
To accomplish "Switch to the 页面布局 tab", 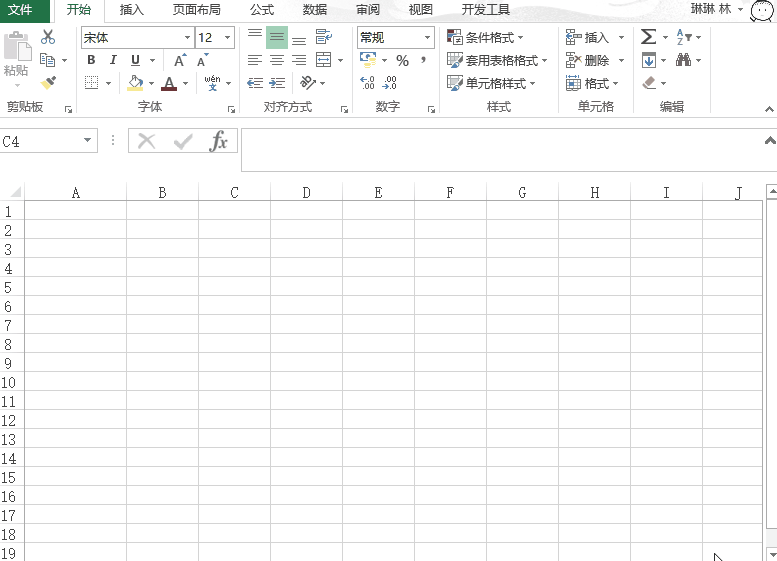I will [196, 10].
